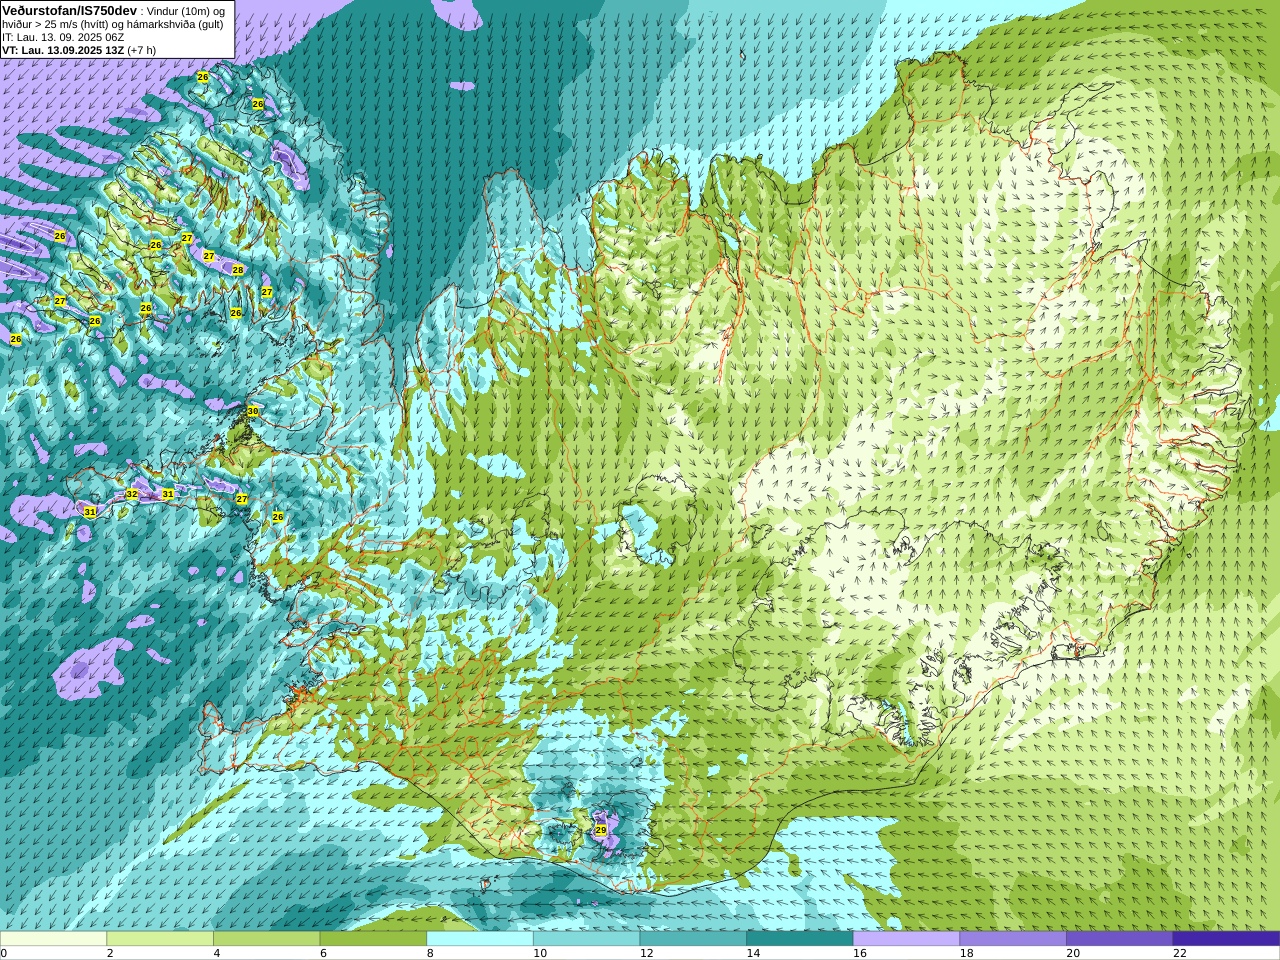Click the legend tick label 20
The image size is (1280, 960).
(x=1074, y=953)
